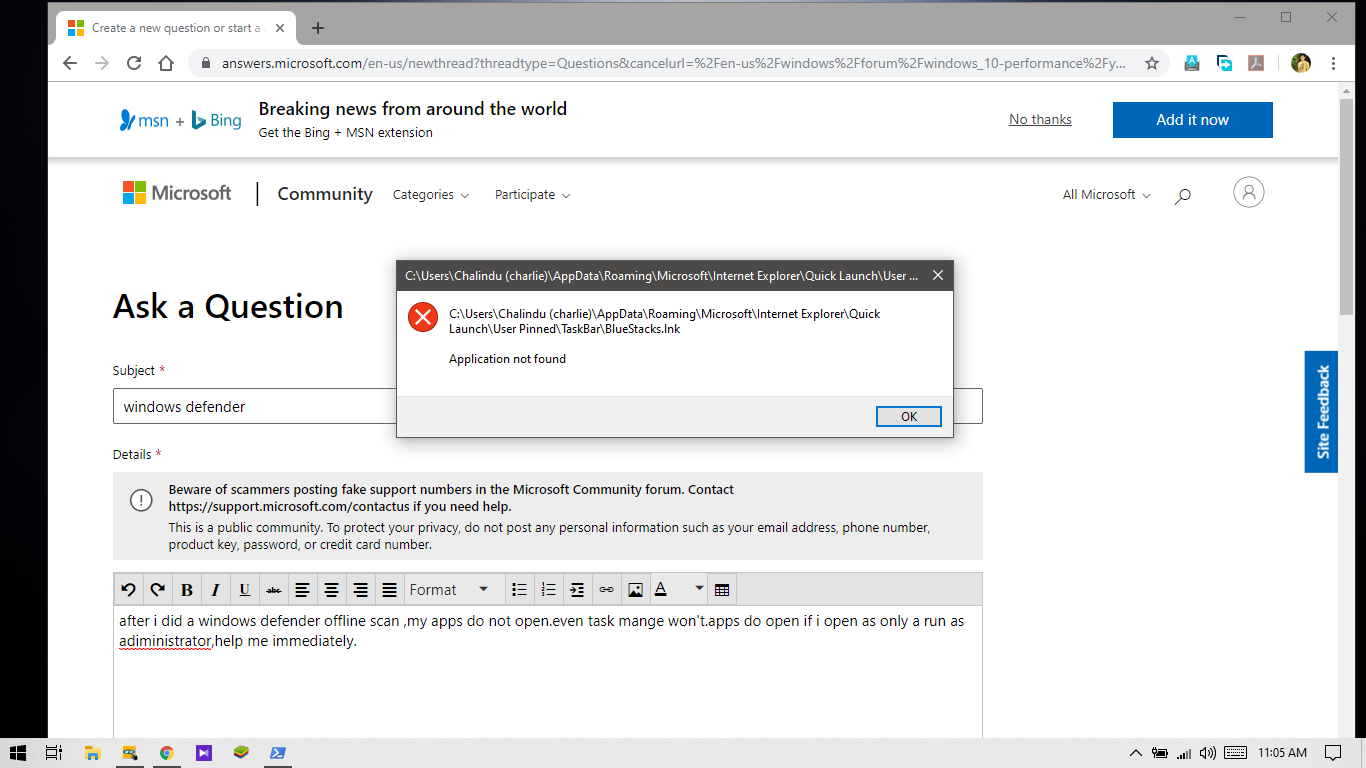The image size is (1366, 768).
Task: Open a new Chrome tab
Action: (x=318, y=28)
